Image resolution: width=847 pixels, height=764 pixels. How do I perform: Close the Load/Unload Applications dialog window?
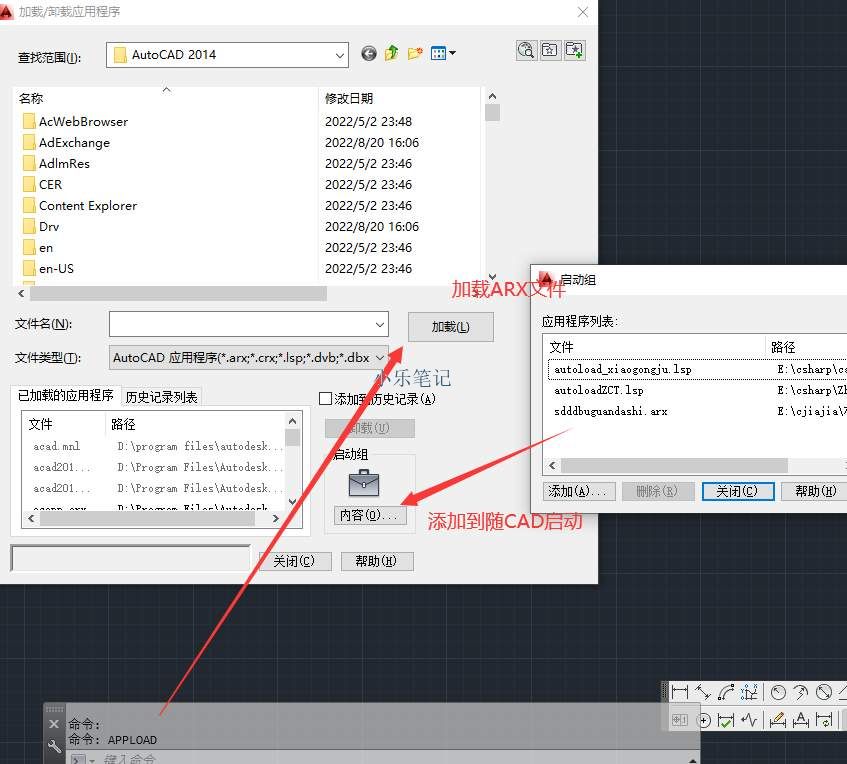point(583,12)
